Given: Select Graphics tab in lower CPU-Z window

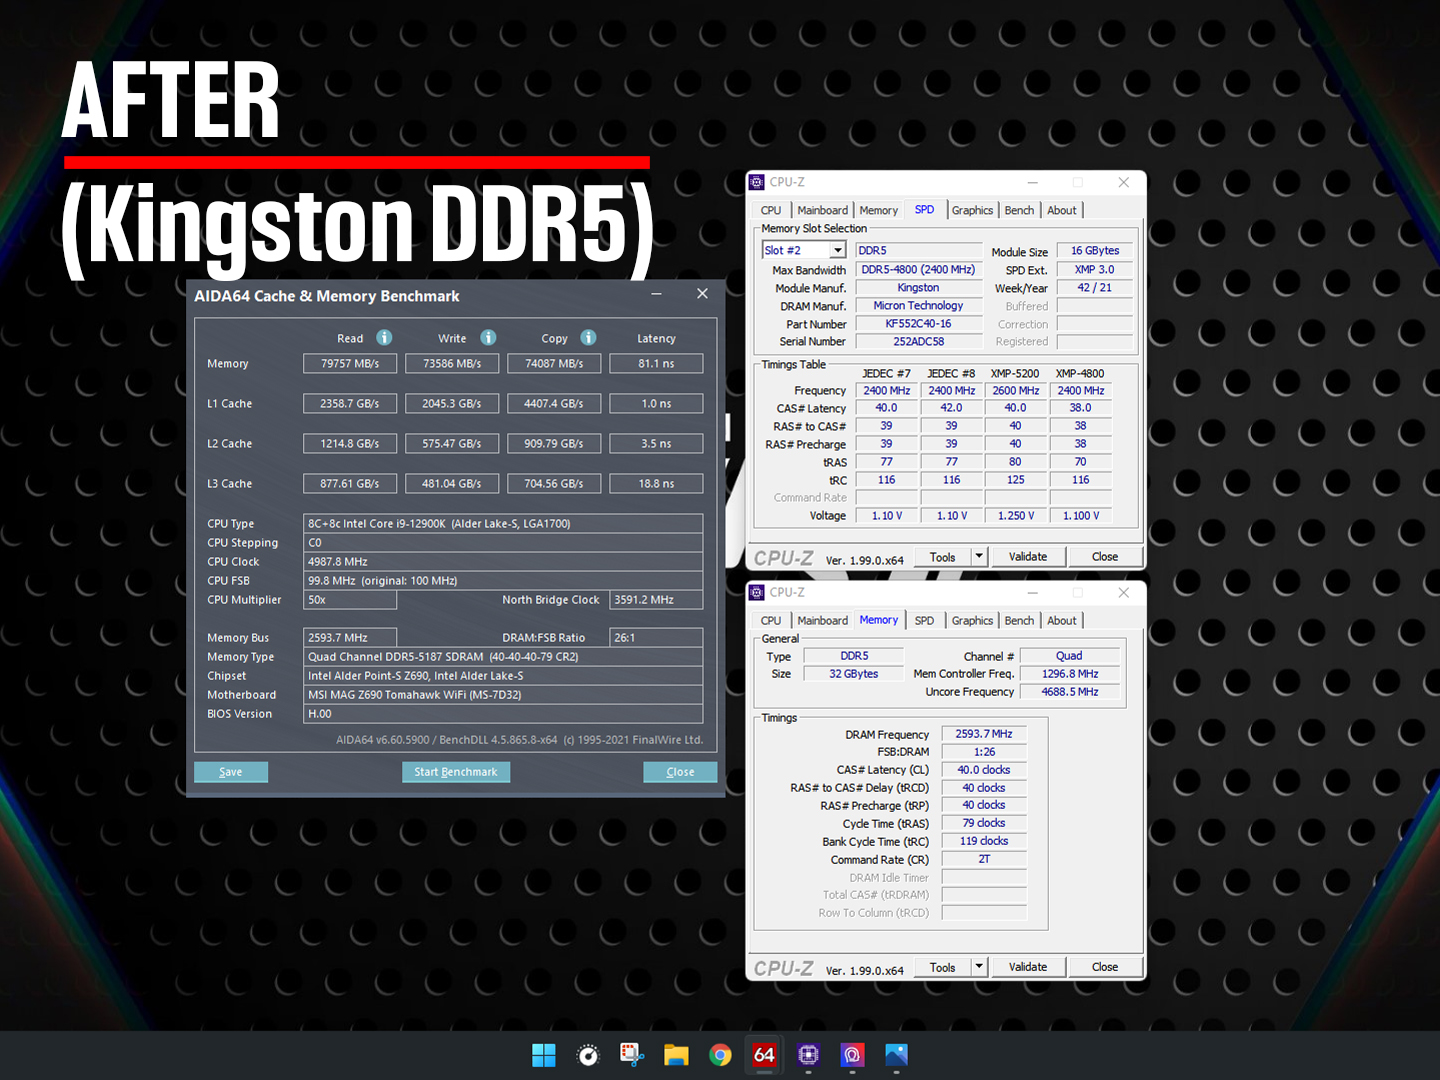Looking at the screenshot, I should click(x=972, y=620).
